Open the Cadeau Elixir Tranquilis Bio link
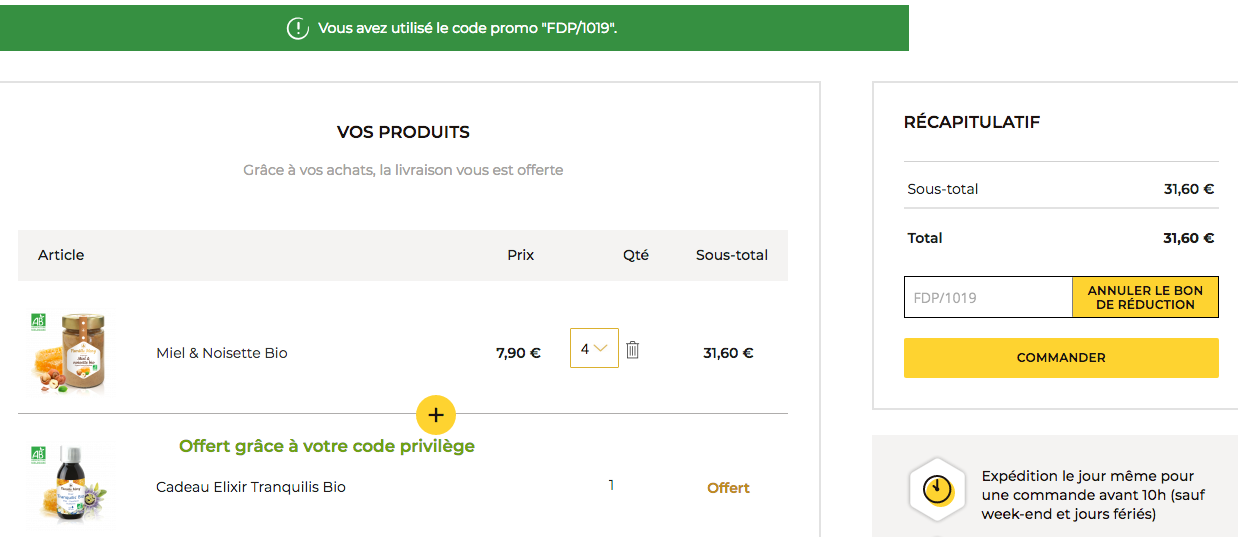1238x537 pixels. tap(251, 487)
